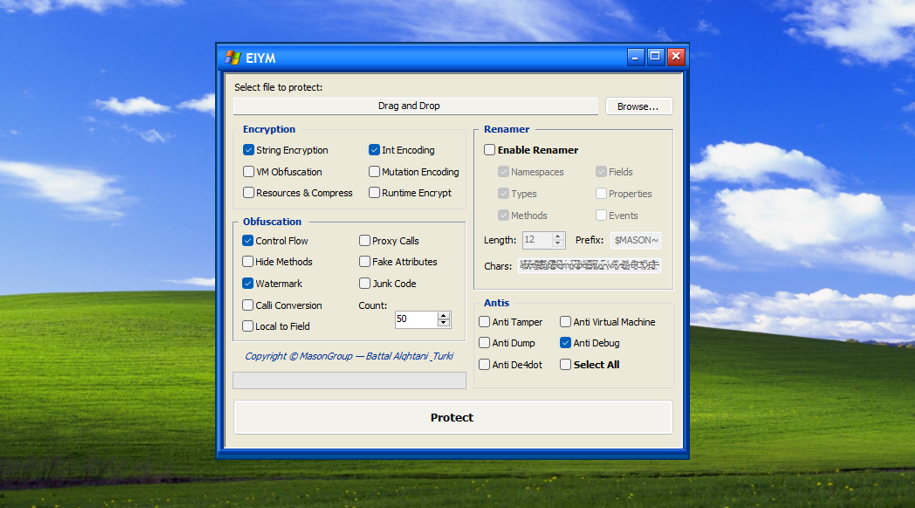This screenshot has height=508, width=915.
Task: Check Select All in Antis
Action: [x=565, y=365]
